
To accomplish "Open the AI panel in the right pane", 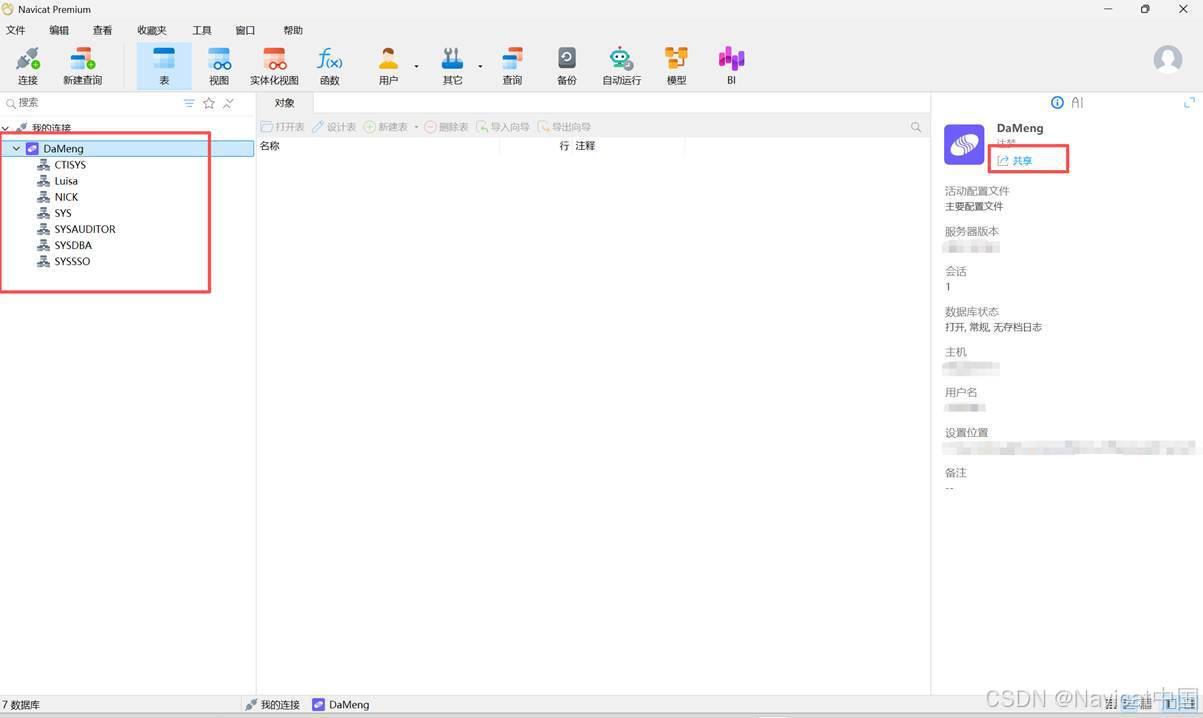I will tap(1077, 103).
